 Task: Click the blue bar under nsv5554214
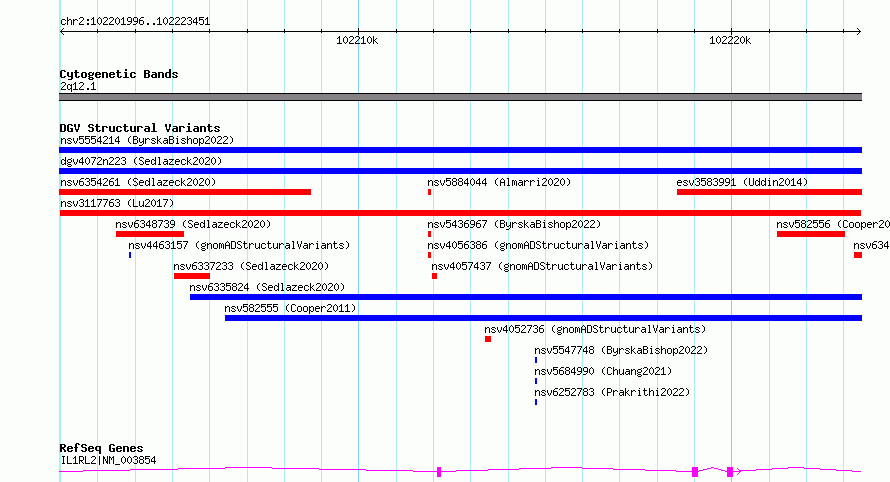click(x=460, y=150)
